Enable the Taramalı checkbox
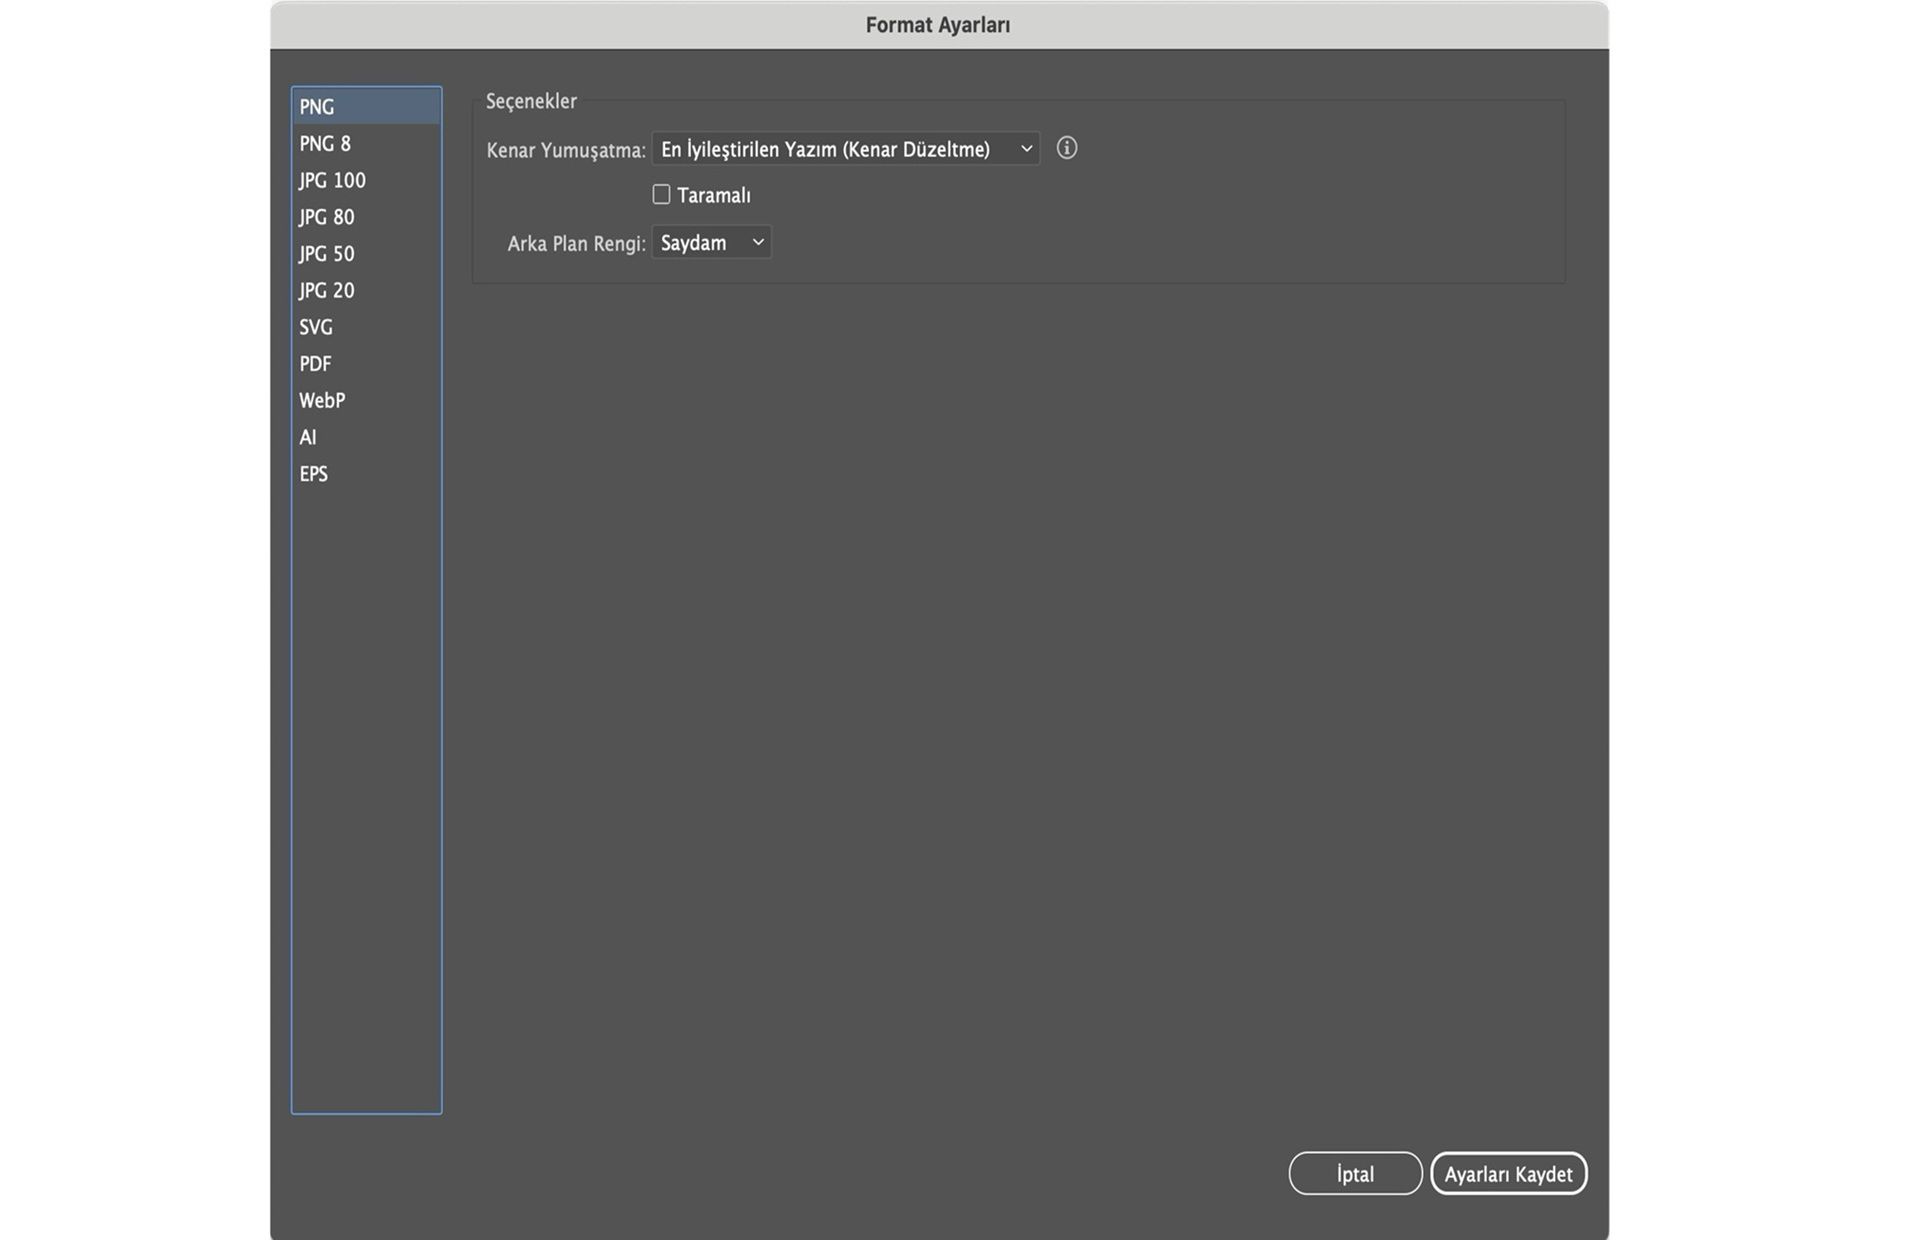1920x1240 pixels. point(661,195)
